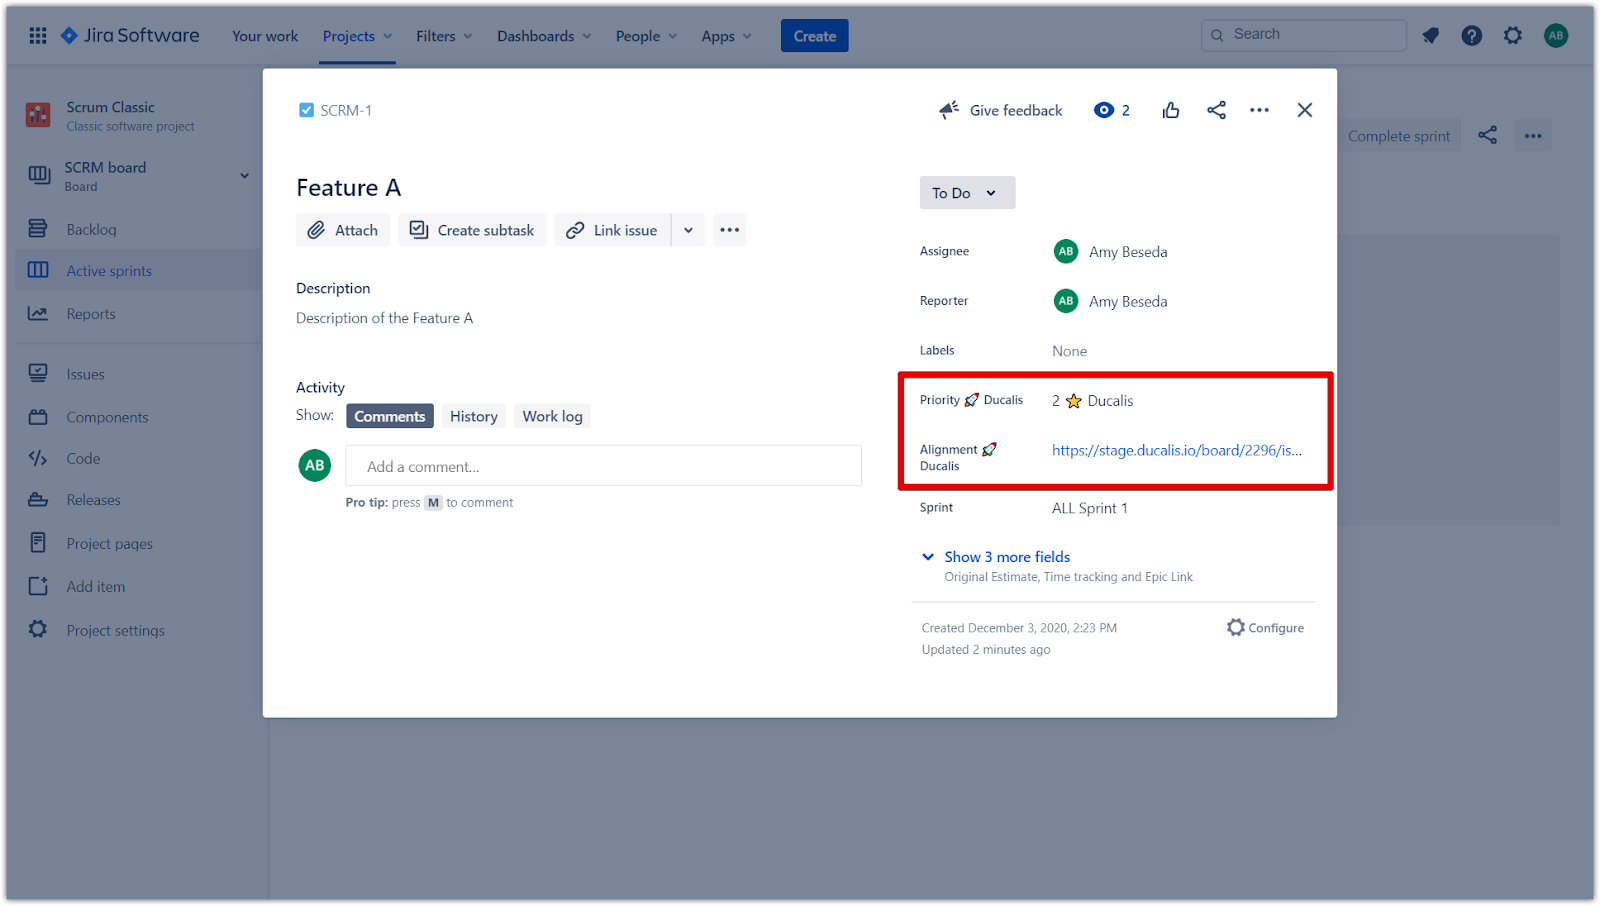Open the Ducalis alignment link
This screenshot has height=906, width=1600.
point(1176,450)
